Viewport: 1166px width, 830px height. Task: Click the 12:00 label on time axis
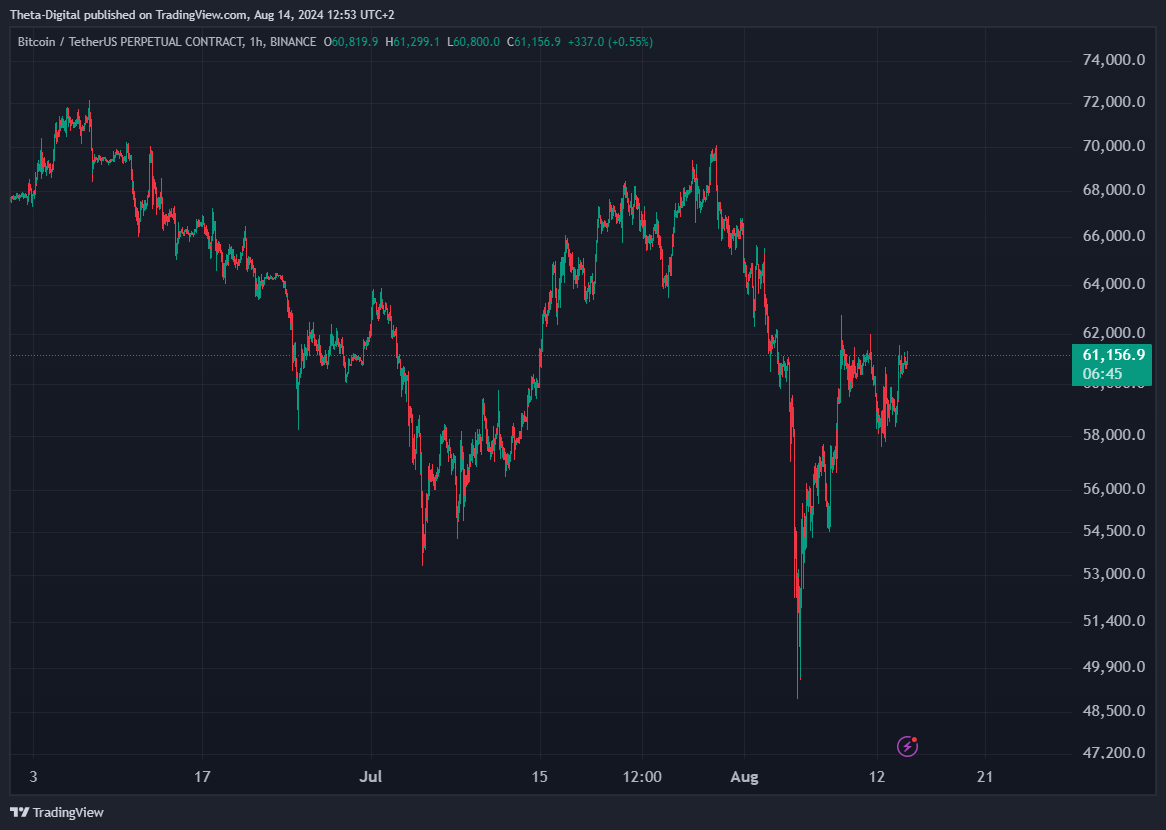pyautogui.click(x=642, y=777)
